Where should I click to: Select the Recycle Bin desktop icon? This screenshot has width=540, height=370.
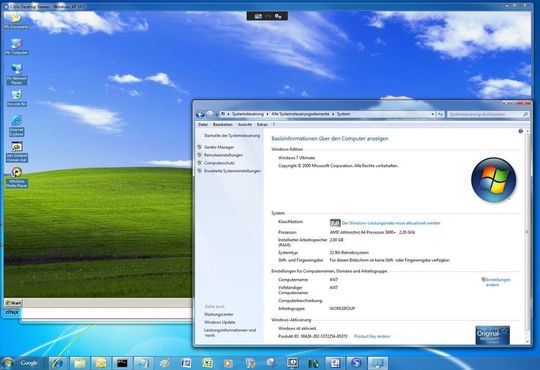[x=16, y=98]
